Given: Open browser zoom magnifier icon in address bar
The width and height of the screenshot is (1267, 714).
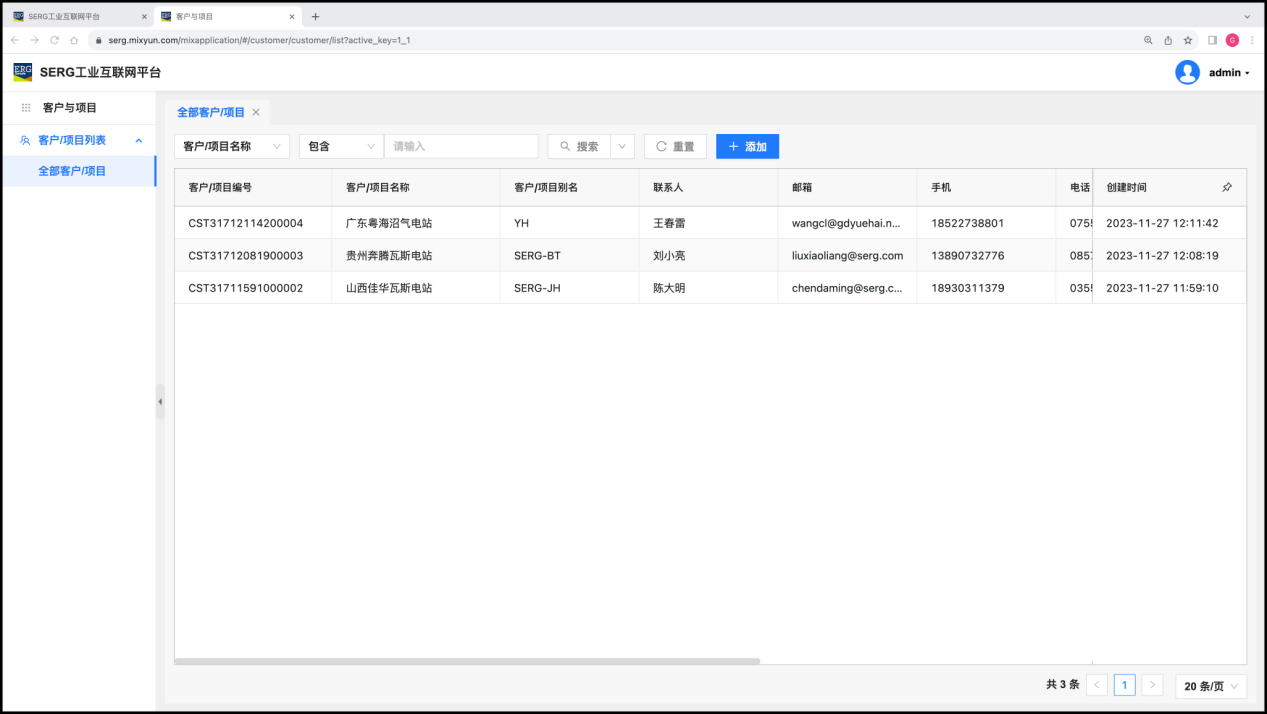Looking at the screenshot, I should (x=1148, y=40).
